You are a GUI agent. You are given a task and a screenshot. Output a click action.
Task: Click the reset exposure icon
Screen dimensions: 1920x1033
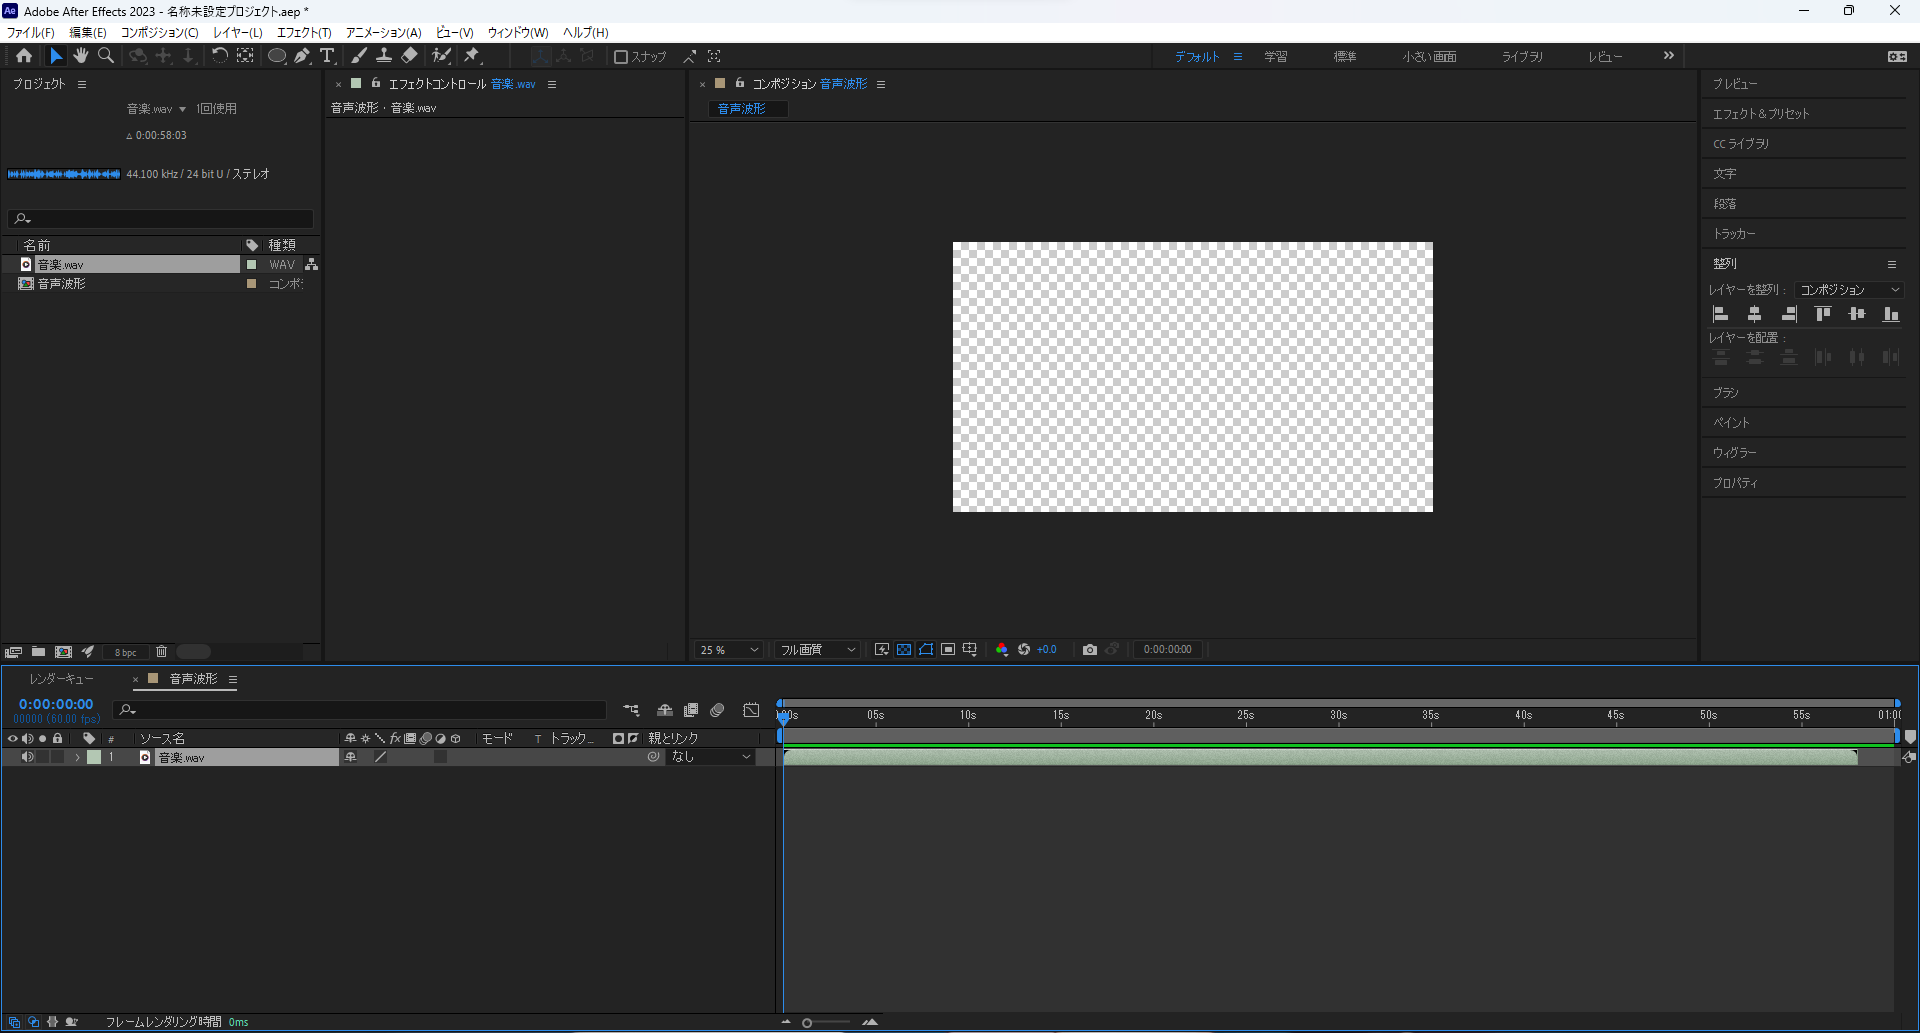[x=1024, y=650]
